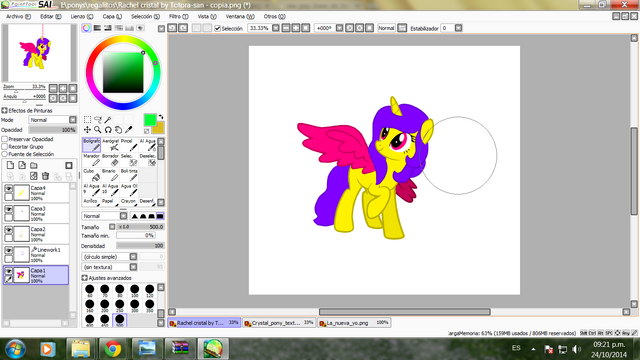Choose the Marador marker tool
640x360 pixels.
91,160
